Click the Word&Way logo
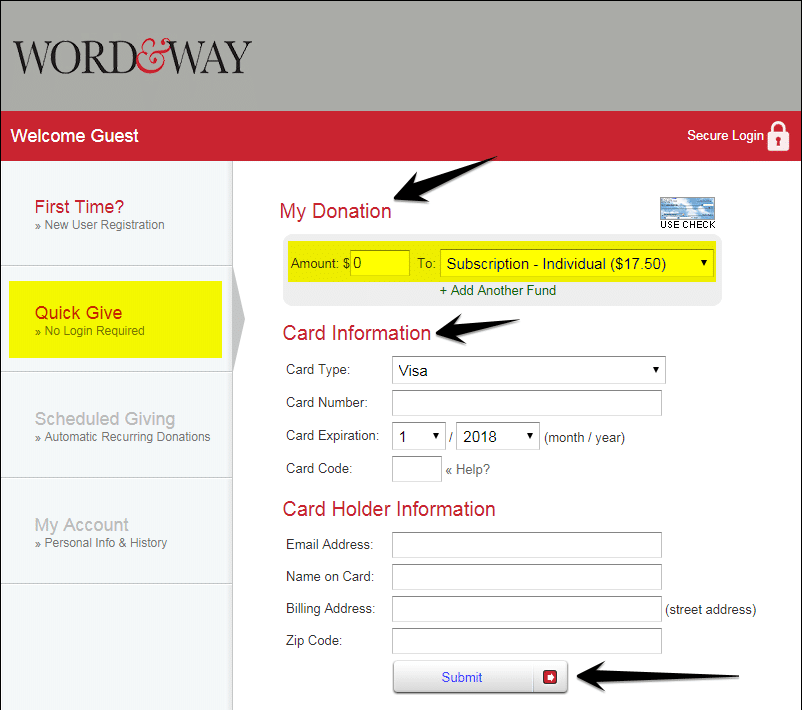Viewport: 802px width, 710px height. tap(131, 56)
